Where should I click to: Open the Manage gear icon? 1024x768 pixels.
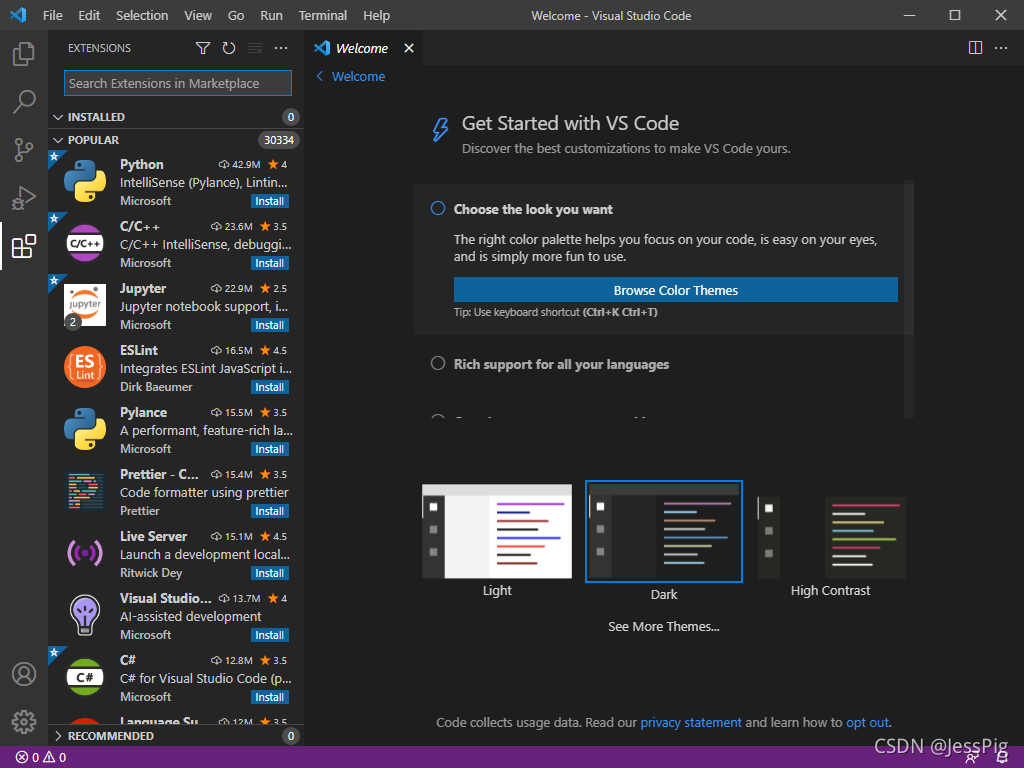24,722
